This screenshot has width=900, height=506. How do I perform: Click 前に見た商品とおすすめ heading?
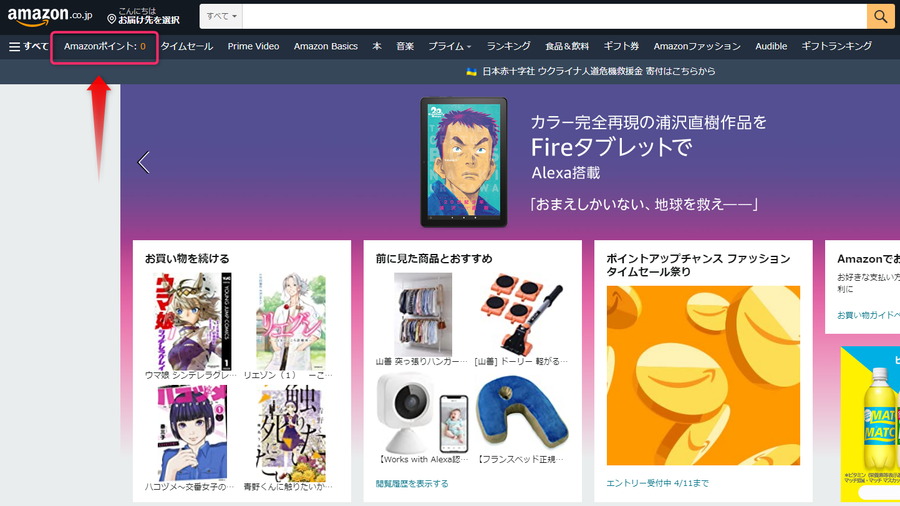coord(434,259)
